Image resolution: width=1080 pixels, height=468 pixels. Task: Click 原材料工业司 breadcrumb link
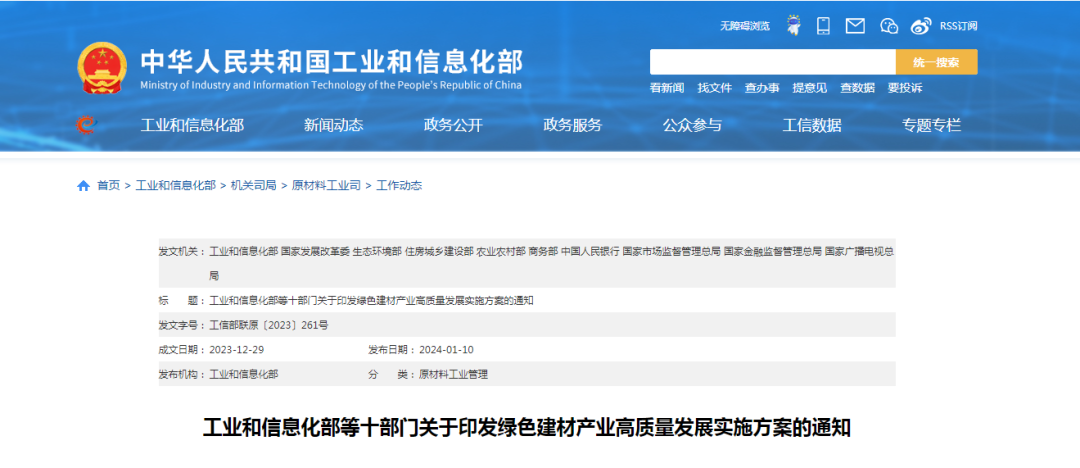pyautogui.click(x=326, y=185)
